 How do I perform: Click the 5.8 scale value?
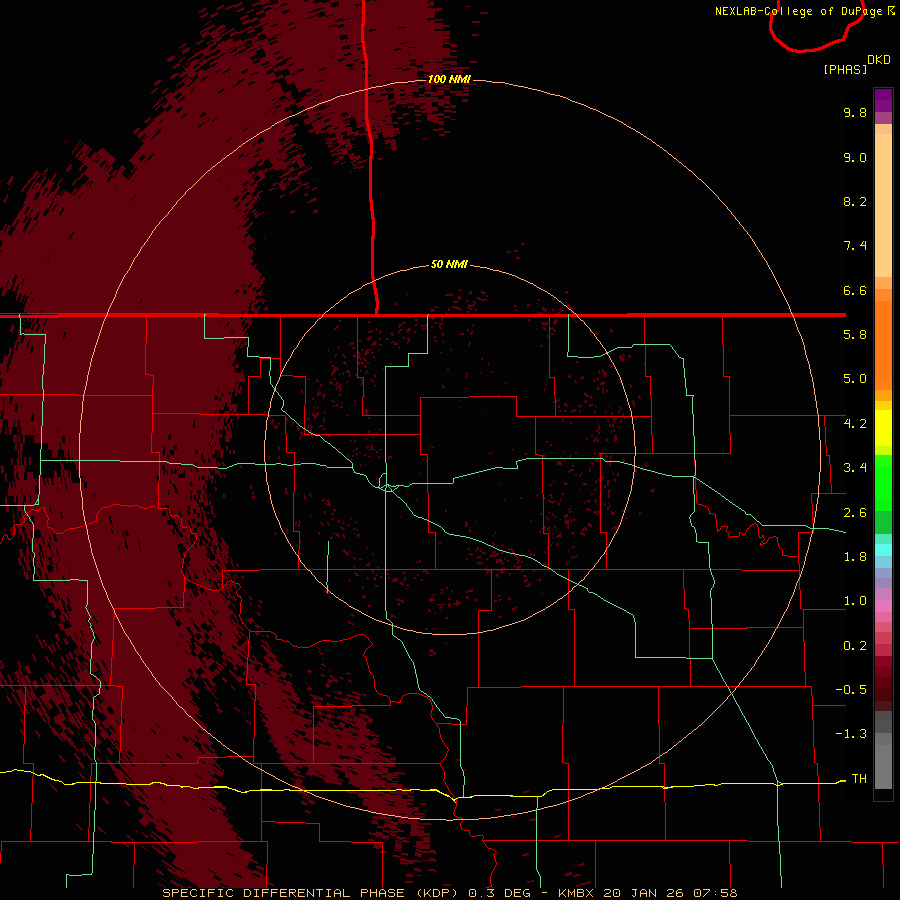coord(855,335)
